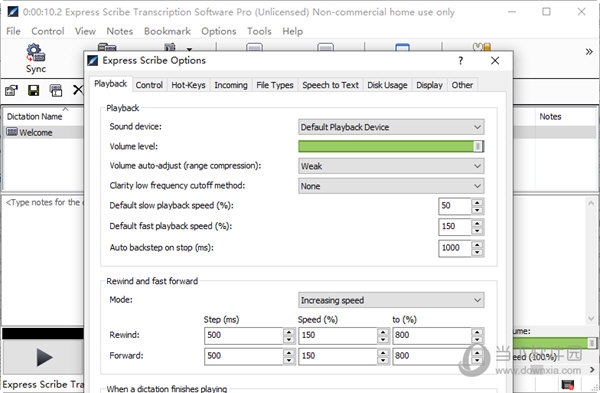Decrease Auto backstep on stop value
The image size is (600, 393).
(477, 253)
